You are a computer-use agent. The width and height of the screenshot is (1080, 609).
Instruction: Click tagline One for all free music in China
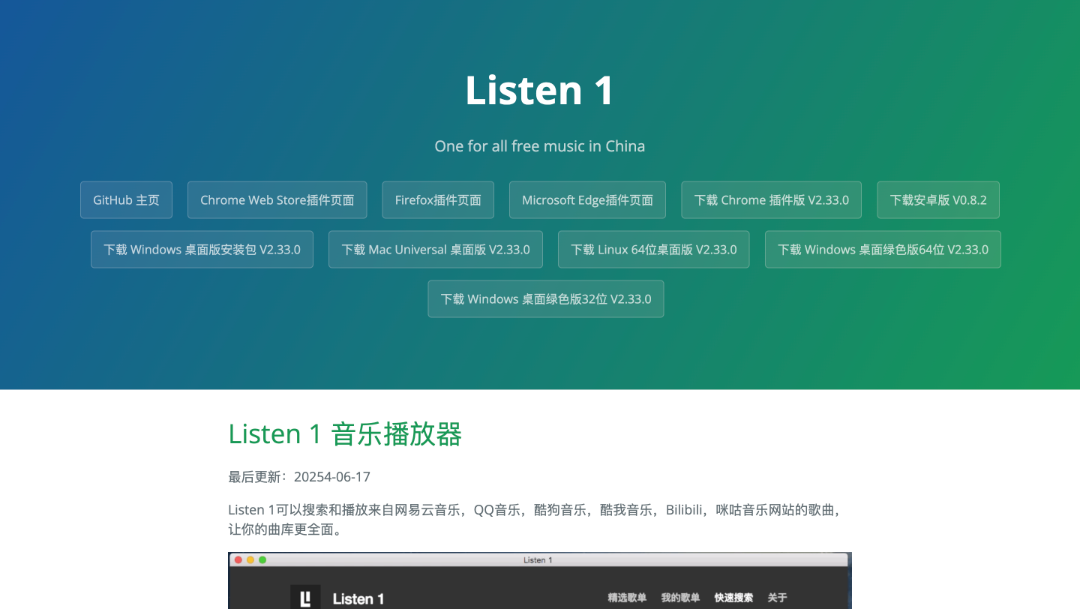coord(539,146)
